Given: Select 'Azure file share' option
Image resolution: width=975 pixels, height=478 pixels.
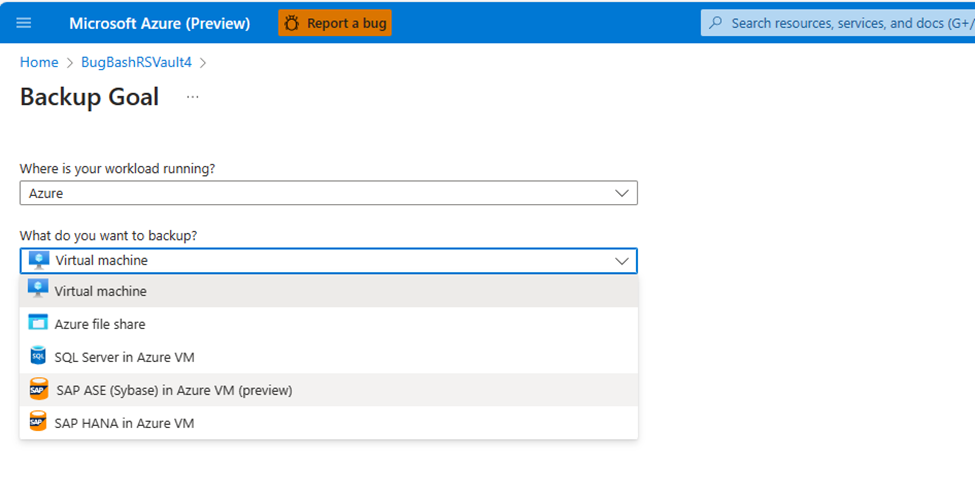Looking at the screenshot, I should tap(100, 324).
